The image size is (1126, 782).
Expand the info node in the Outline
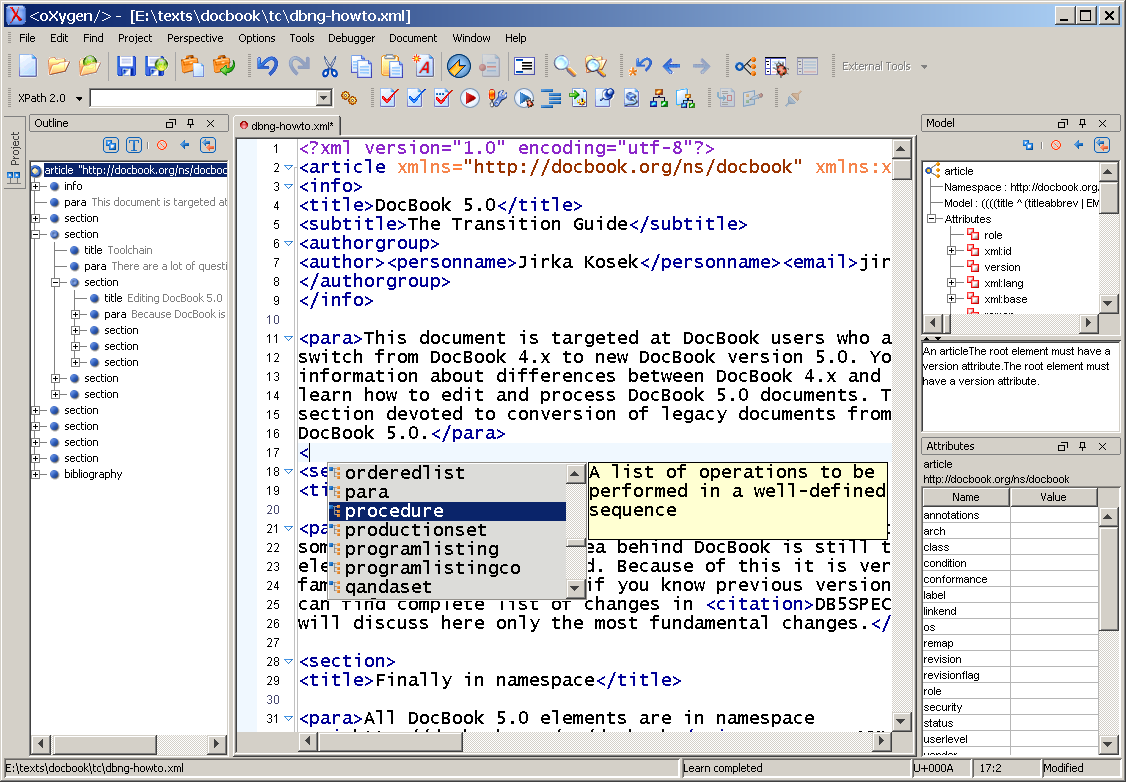pos(37,186)
